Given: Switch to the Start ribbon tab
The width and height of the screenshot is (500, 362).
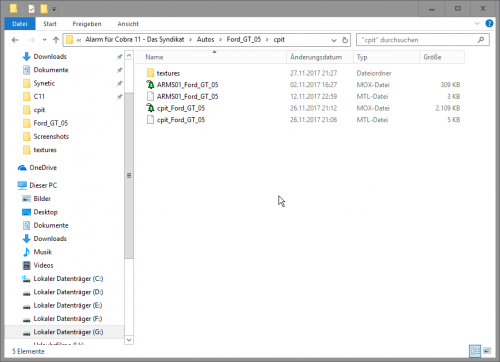Looking at the screenshot, I should [x=50, y=24].
